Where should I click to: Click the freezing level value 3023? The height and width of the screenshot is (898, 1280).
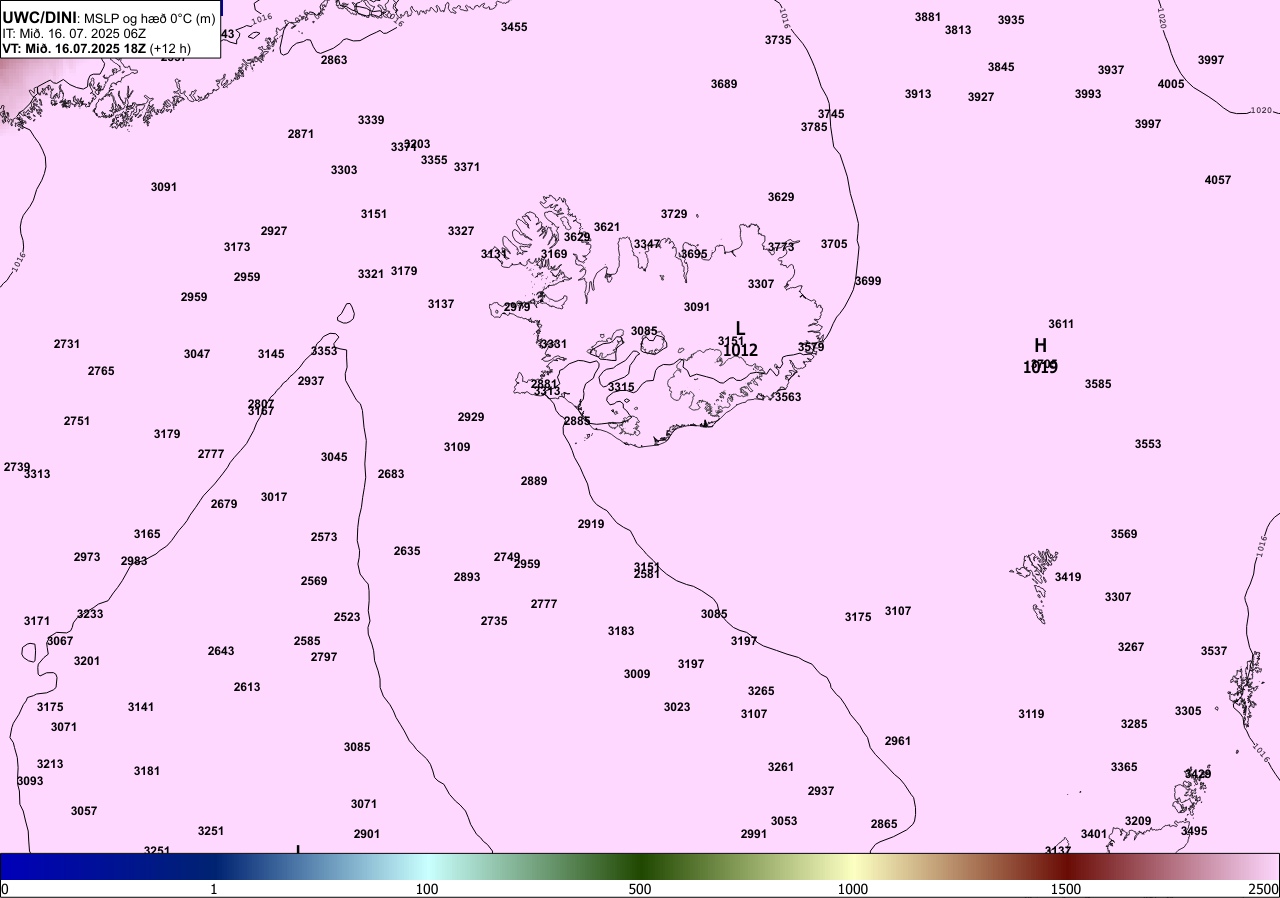[677, 707]
